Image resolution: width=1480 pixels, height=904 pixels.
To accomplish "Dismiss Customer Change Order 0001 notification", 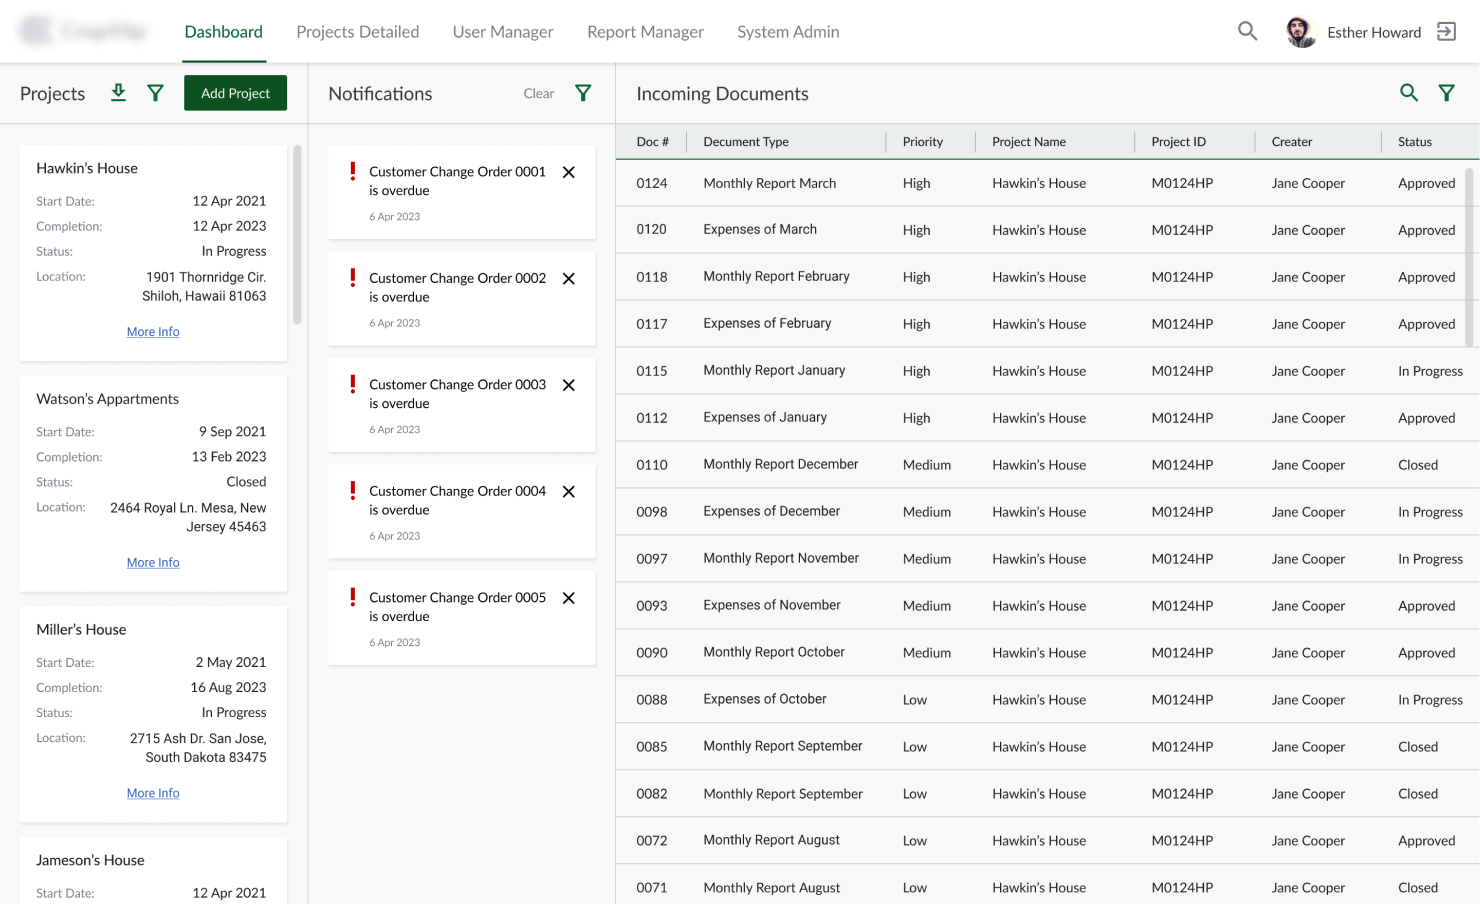I will coord(569,172).
